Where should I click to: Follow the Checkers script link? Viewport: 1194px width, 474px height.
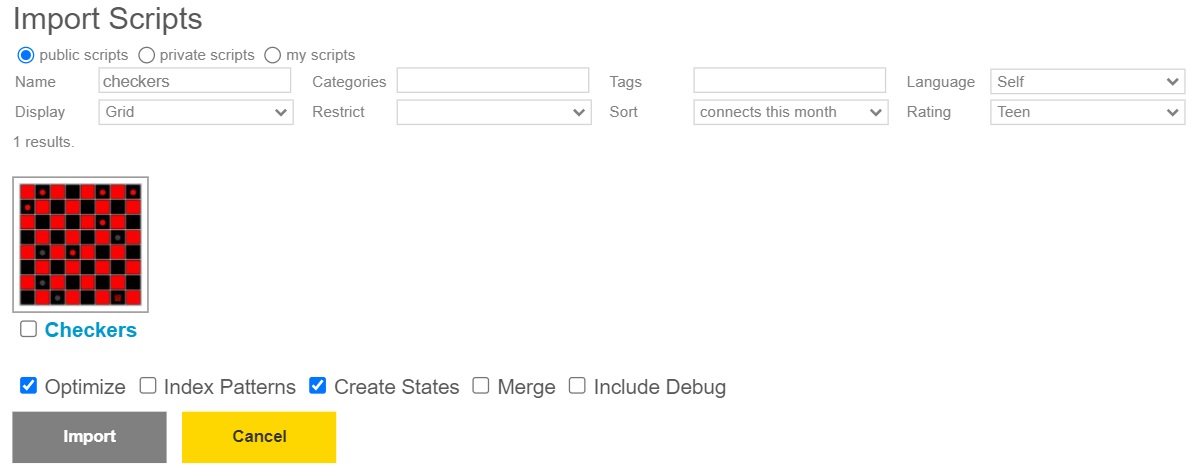[x=91, y=330]
